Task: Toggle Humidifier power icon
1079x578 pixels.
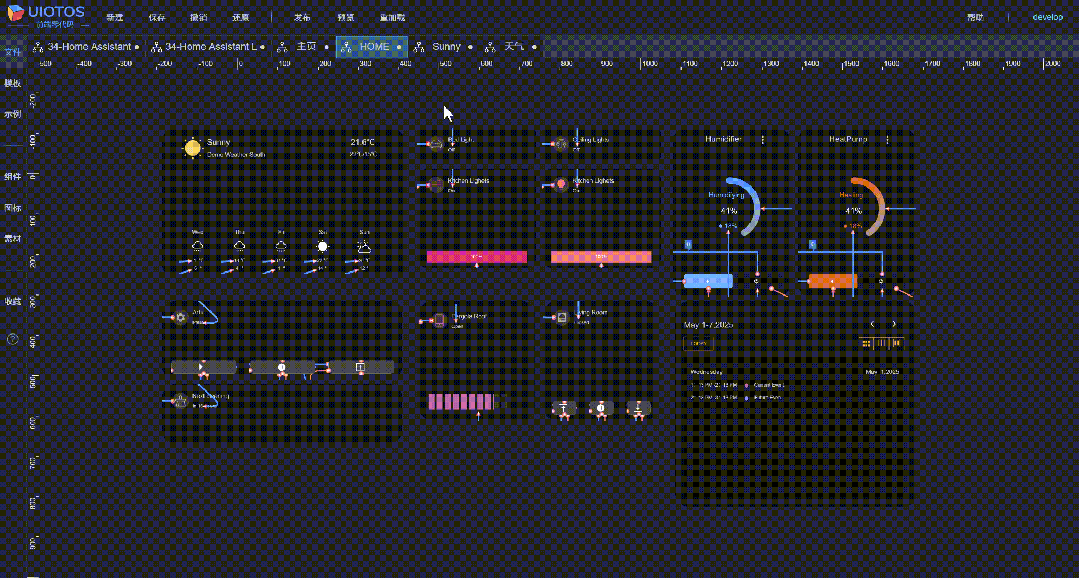Action: coord(756,281)
